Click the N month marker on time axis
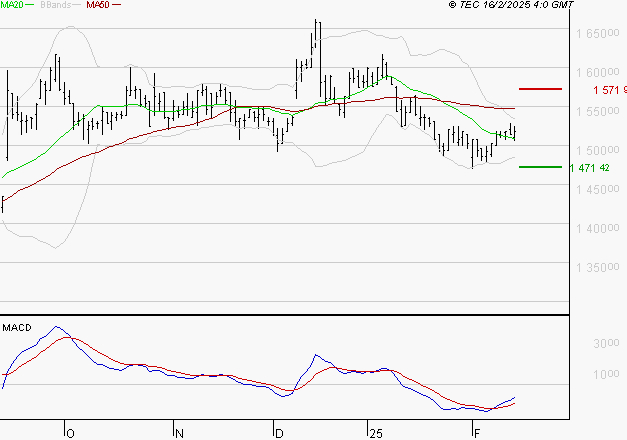627x440 pixels. coord(179,434)
